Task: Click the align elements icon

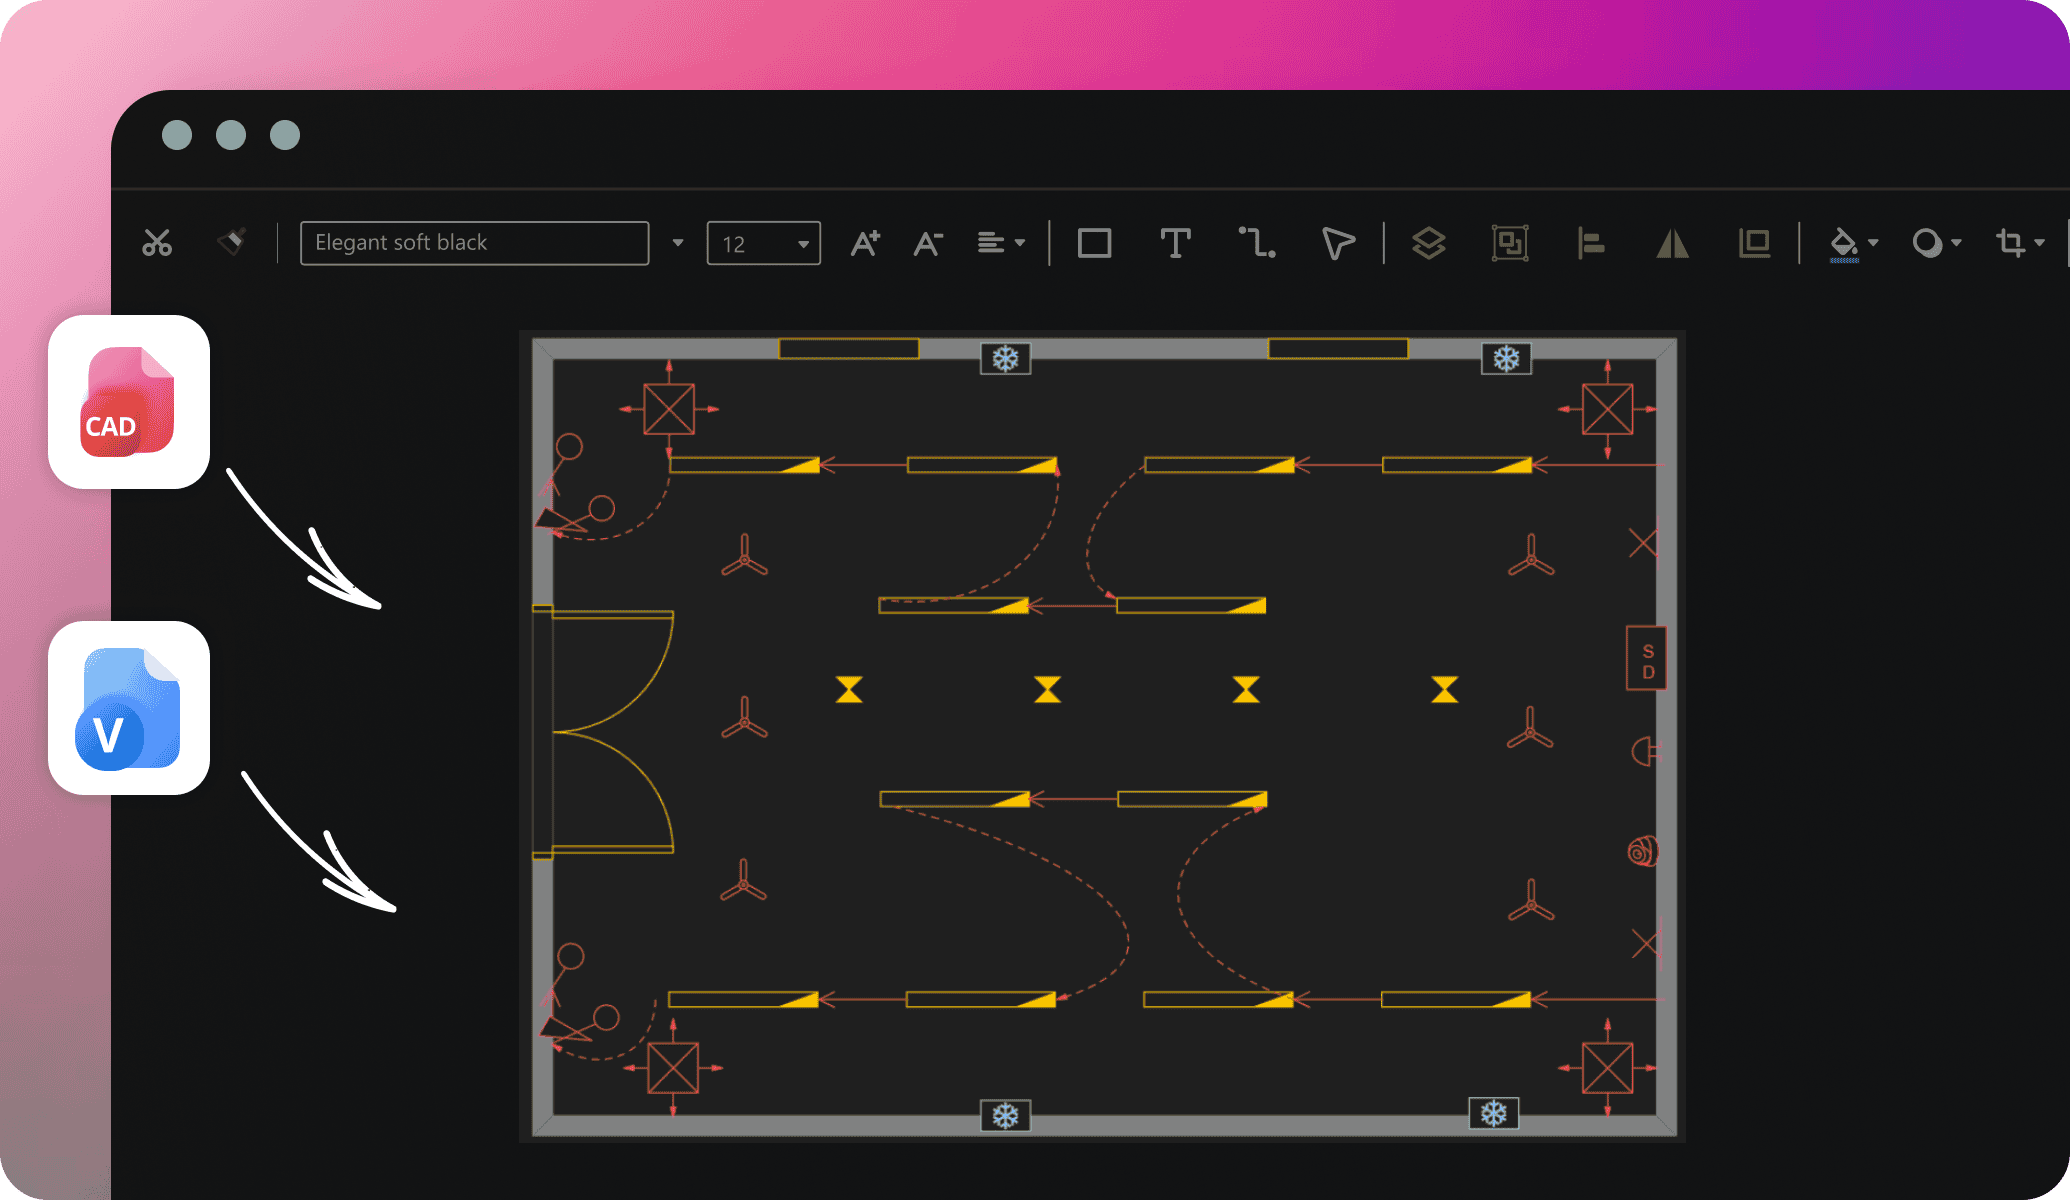Action: (x=1590, y=241)
